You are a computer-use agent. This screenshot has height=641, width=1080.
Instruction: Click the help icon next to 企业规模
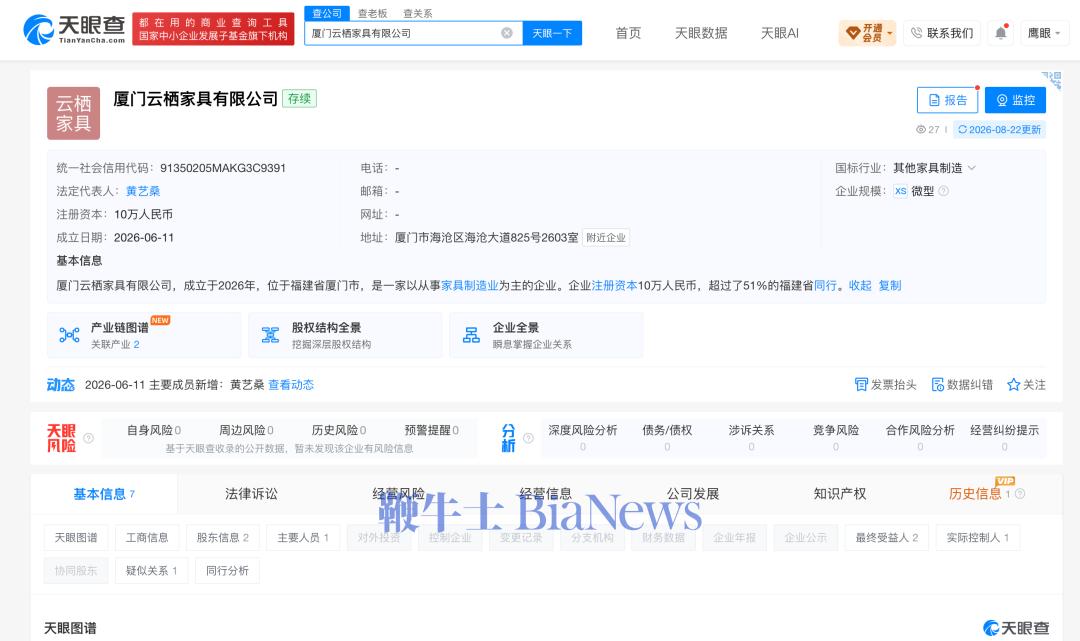coord(944,191)
